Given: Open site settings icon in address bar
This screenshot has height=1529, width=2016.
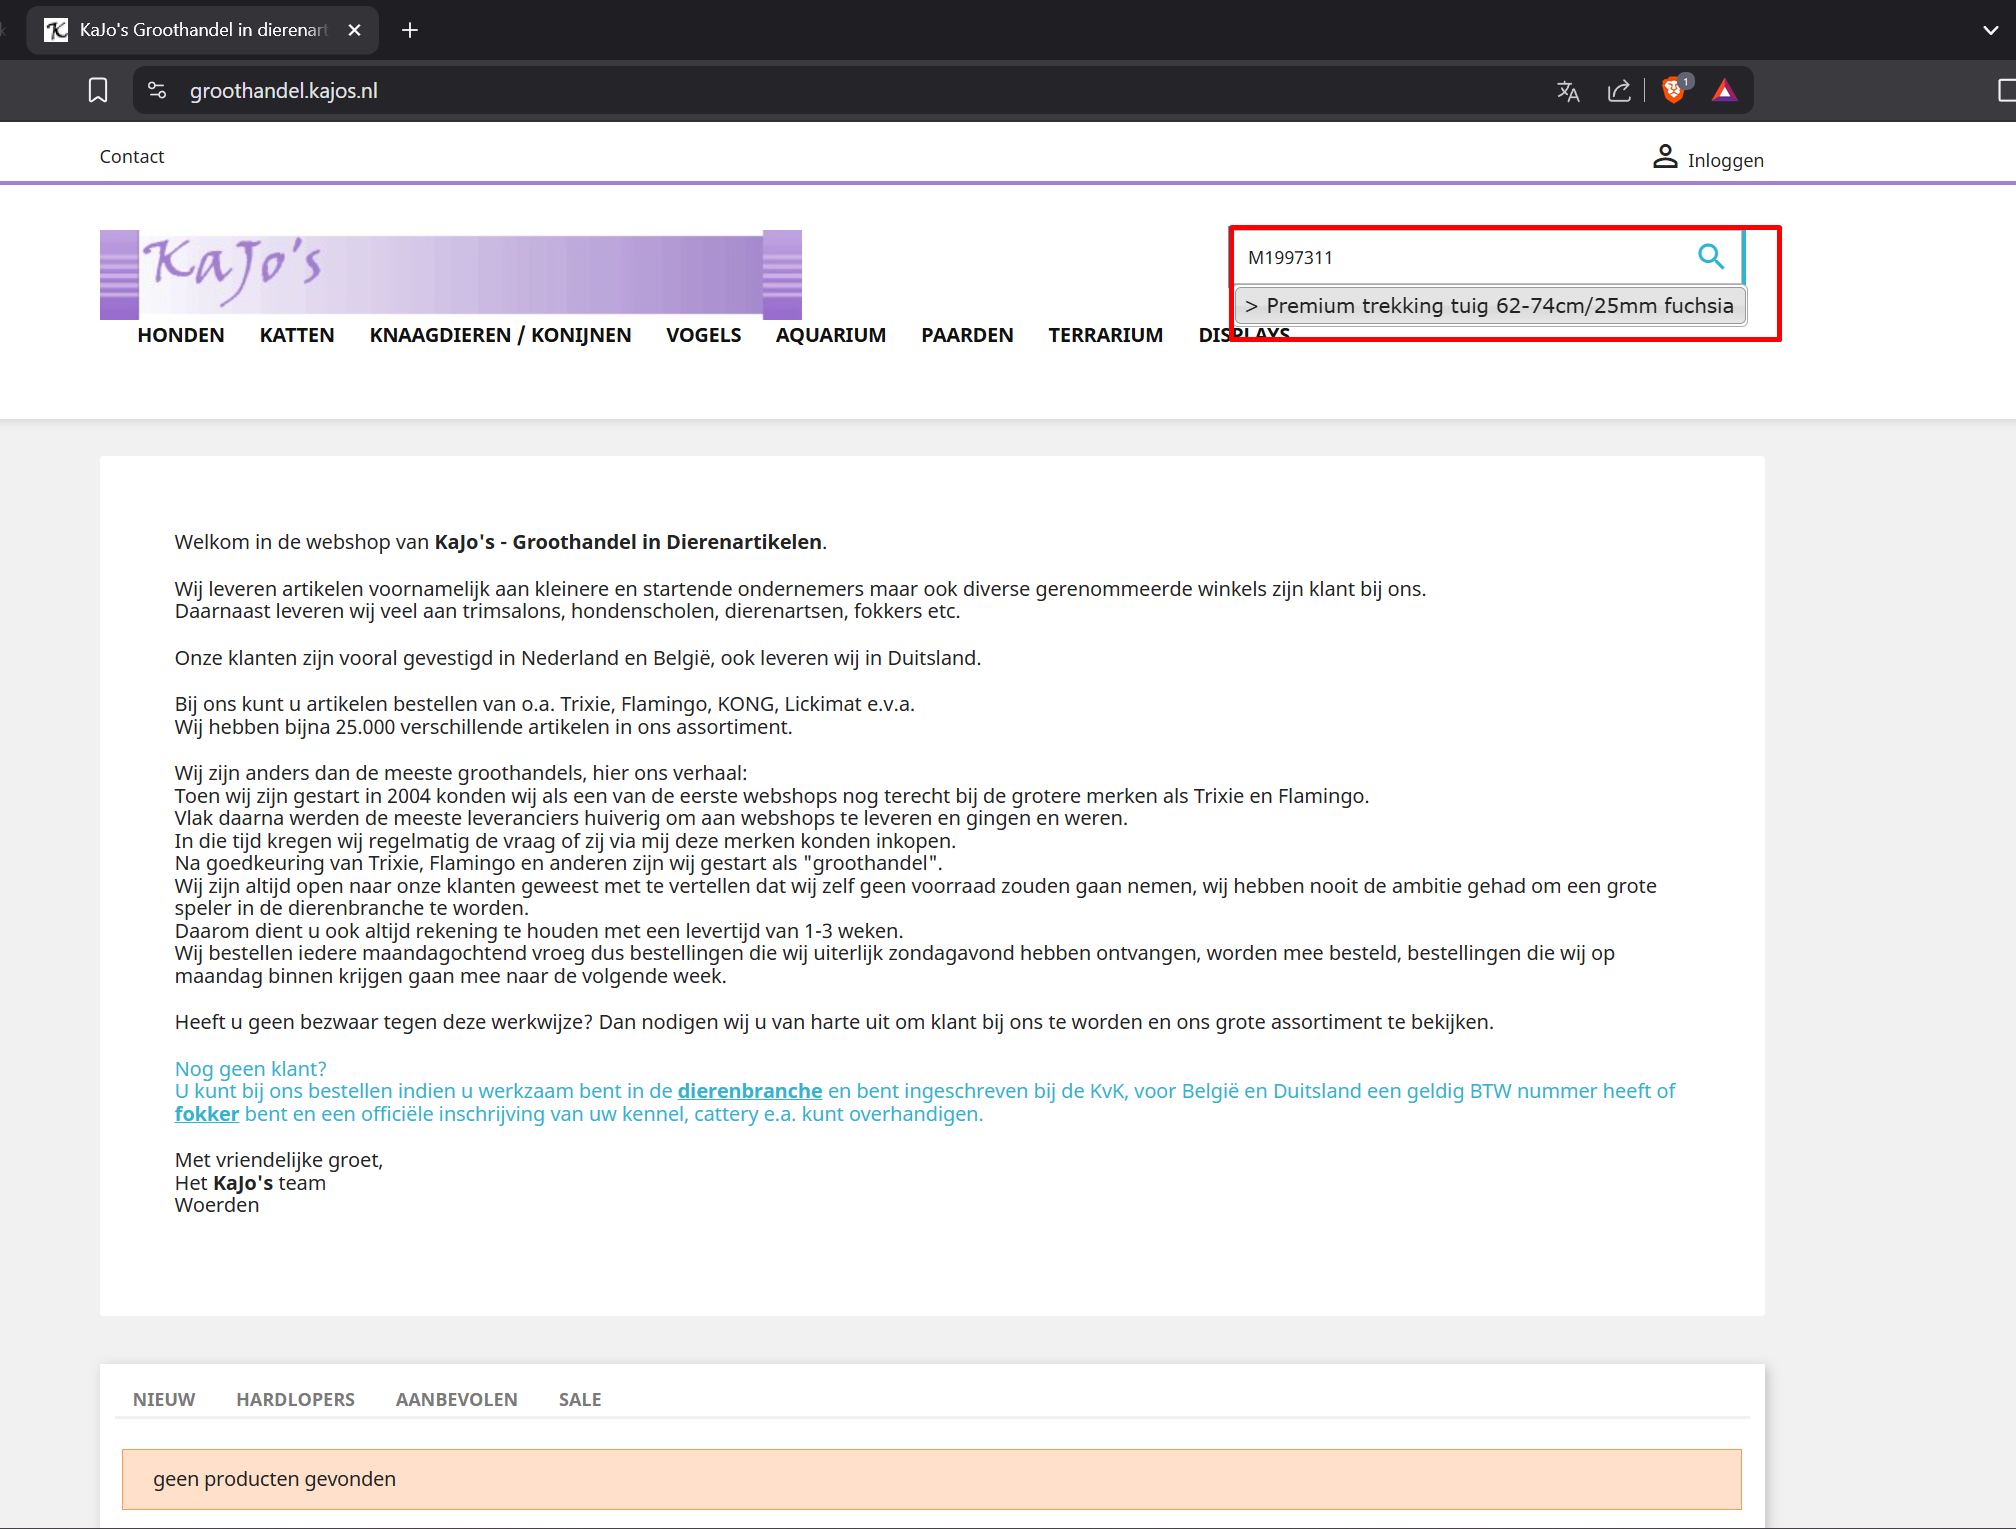Looking at the screenshot, I should point(157,91).
